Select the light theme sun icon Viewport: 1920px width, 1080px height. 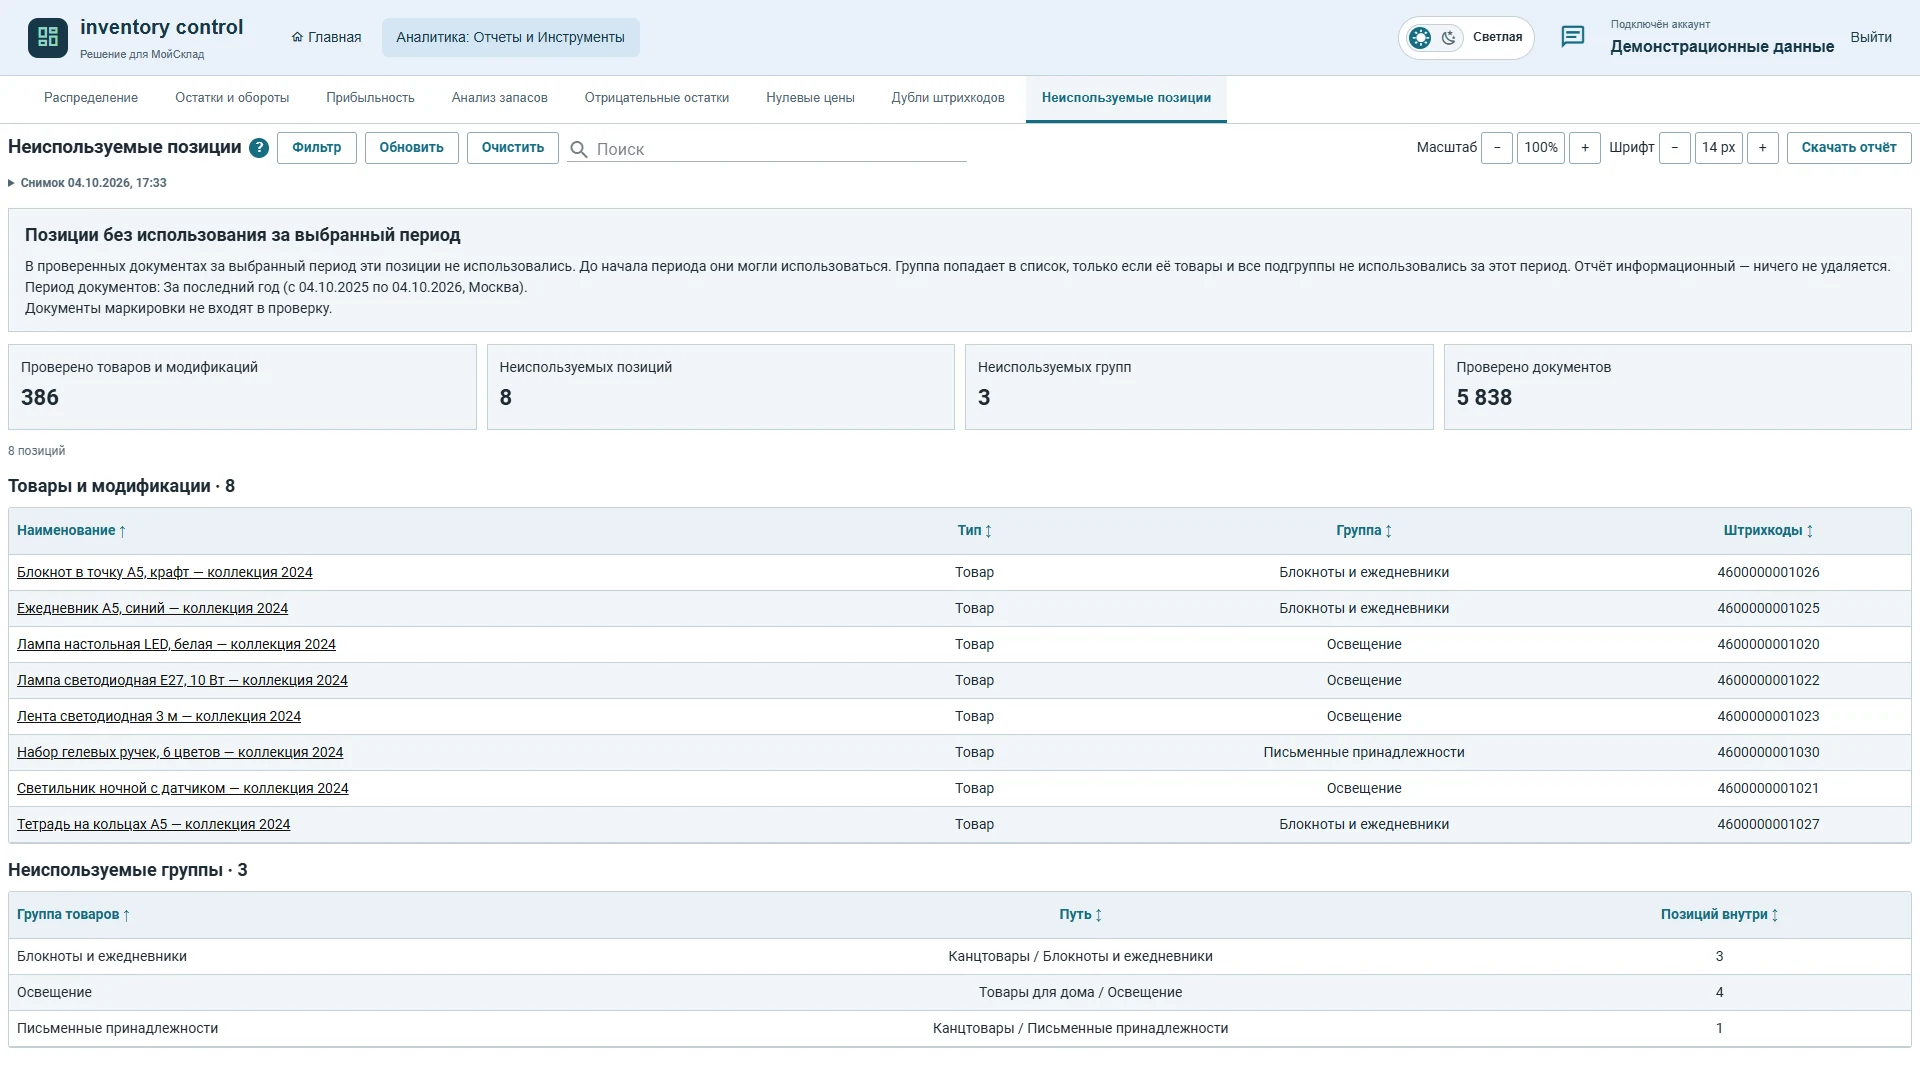click(x=1420, y=38)
